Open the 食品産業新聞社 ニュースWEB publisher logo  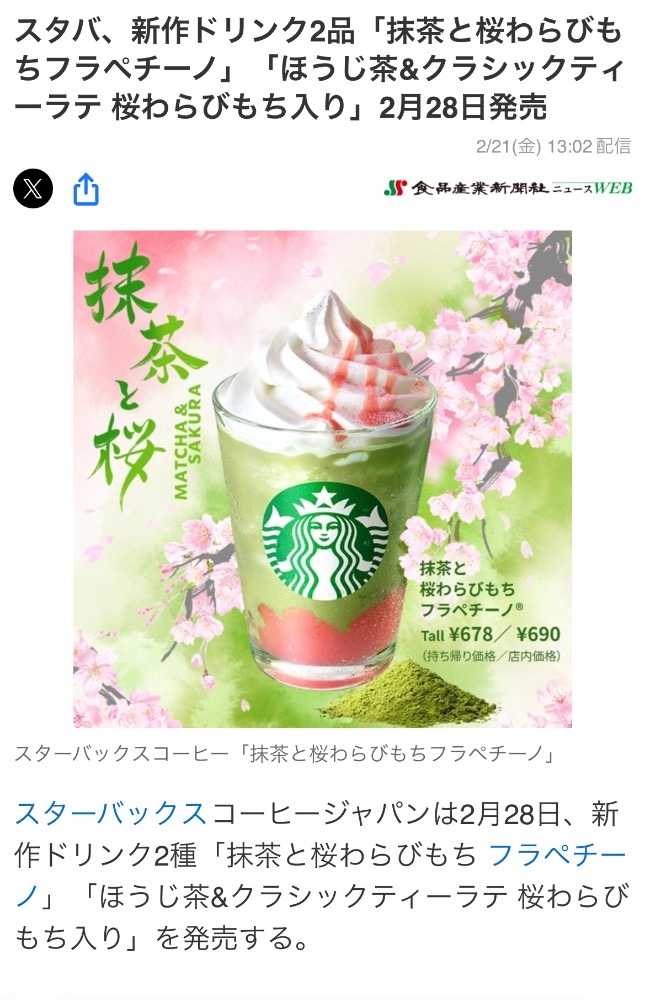pos(508,188)
